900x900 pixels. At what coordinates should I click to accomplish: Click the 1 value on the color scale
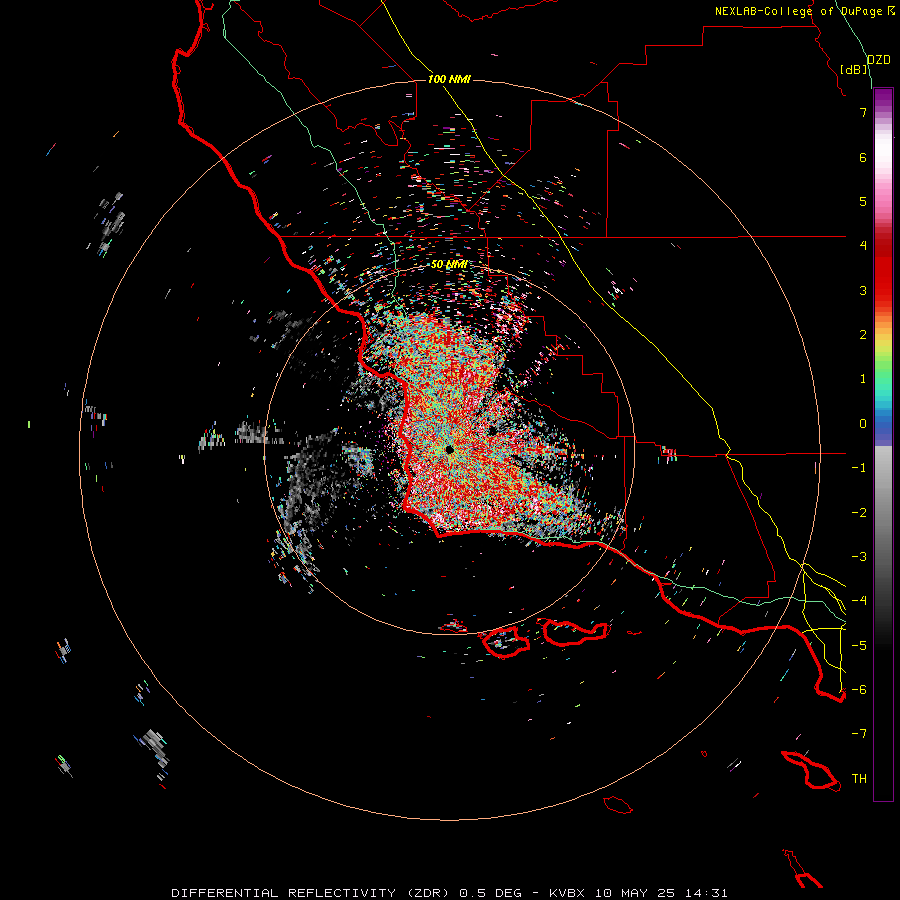pos(863,379)
